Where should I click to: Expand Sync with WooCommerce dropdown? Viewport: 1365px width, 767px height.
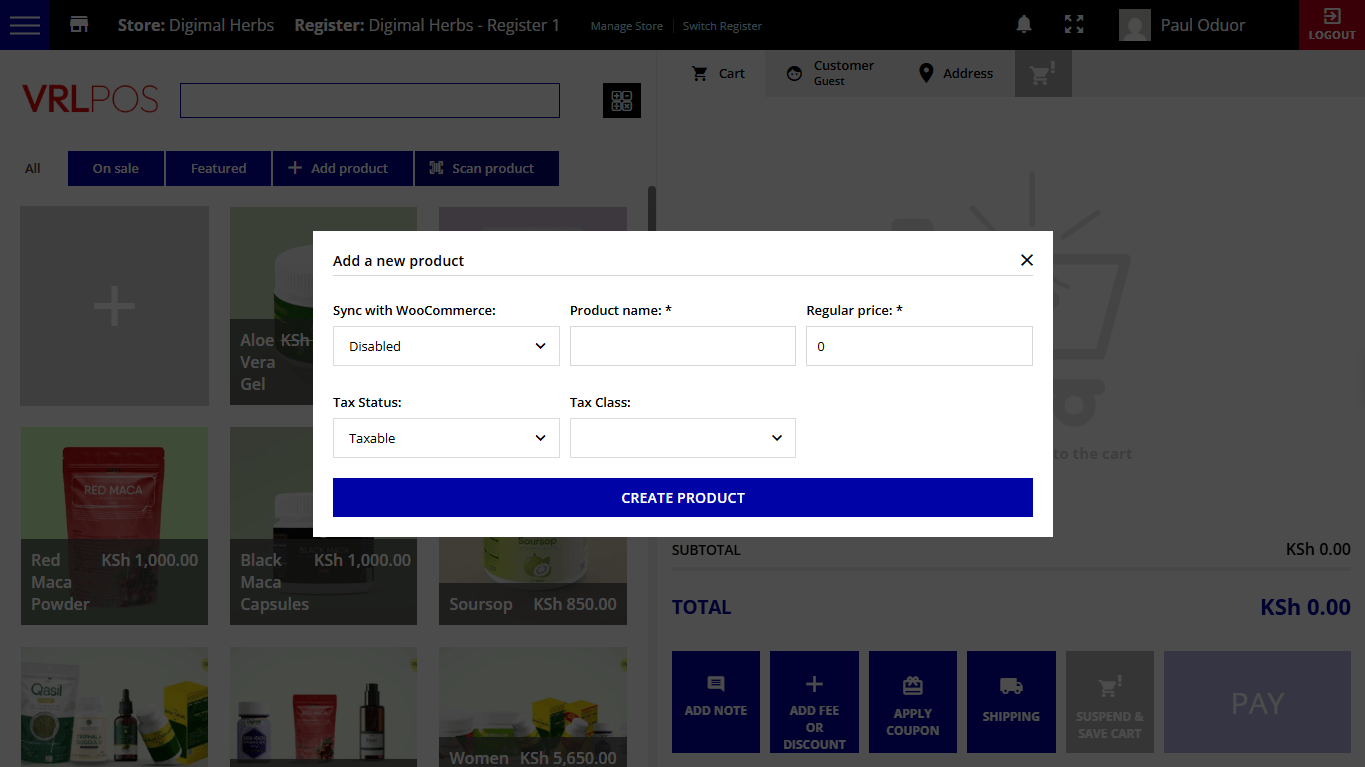446,346
